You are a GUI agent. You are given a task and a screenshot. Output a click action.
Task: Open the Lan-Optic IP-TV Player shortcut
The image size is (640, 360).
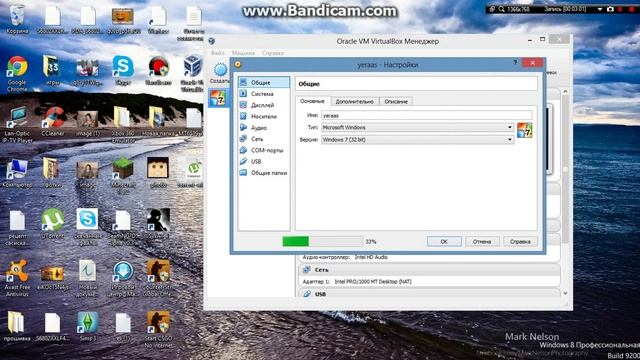[x=17, y=125]
